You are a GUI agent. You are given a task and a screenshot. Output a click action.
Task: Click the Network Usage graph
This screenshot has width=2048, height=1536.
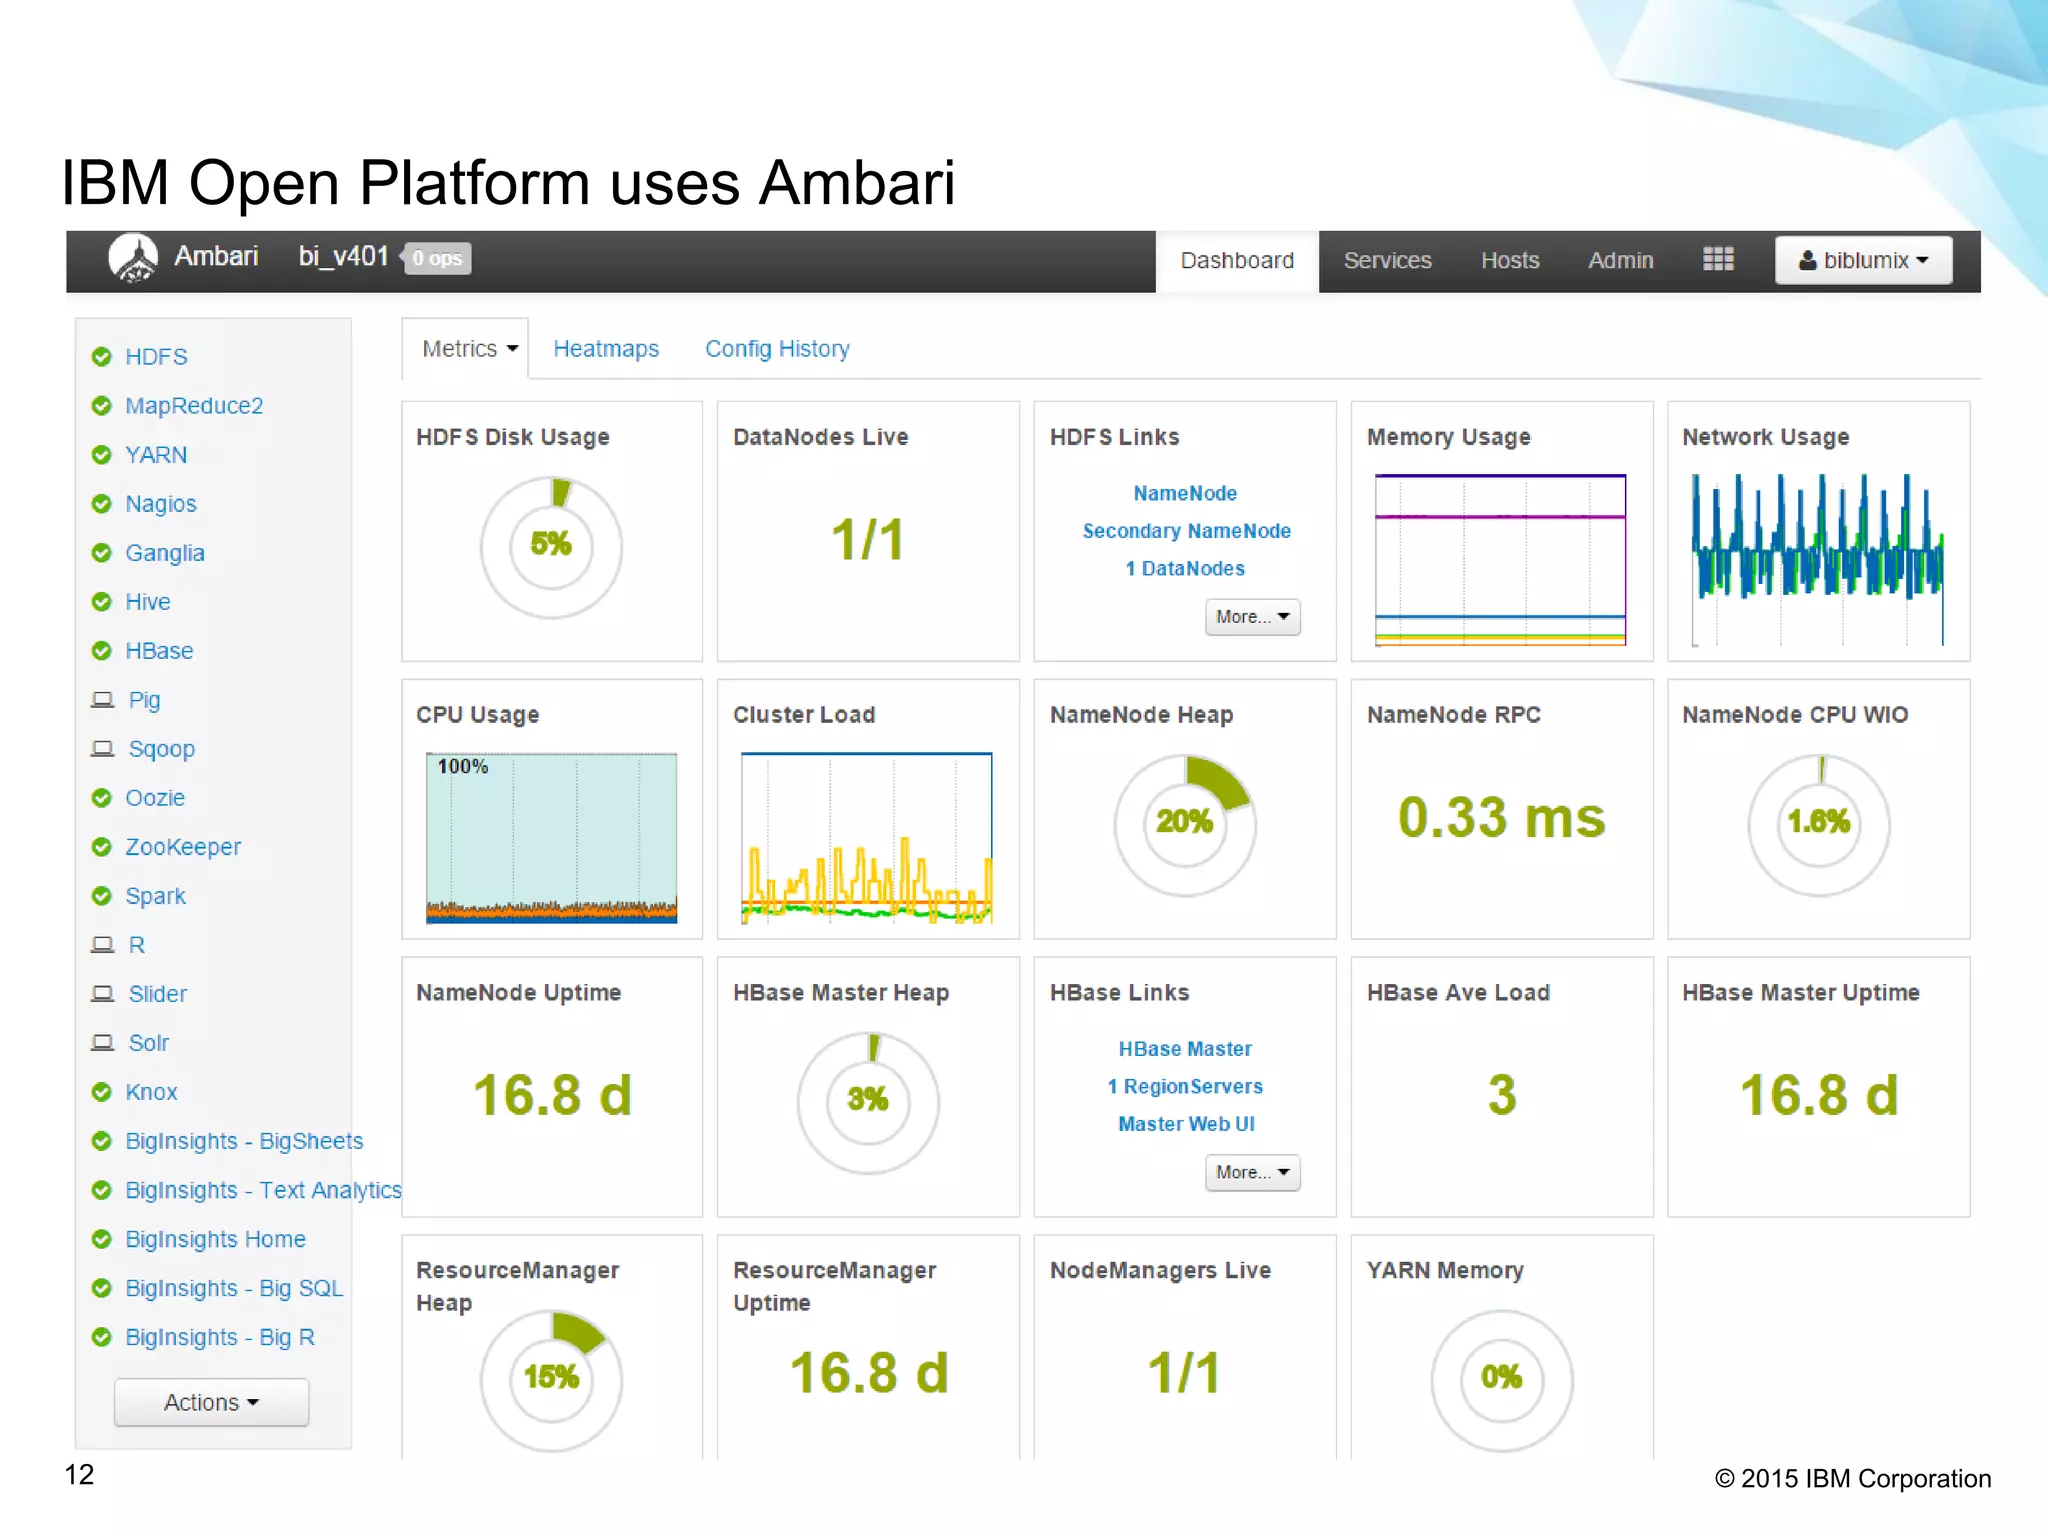click(x=1817, y=560)
